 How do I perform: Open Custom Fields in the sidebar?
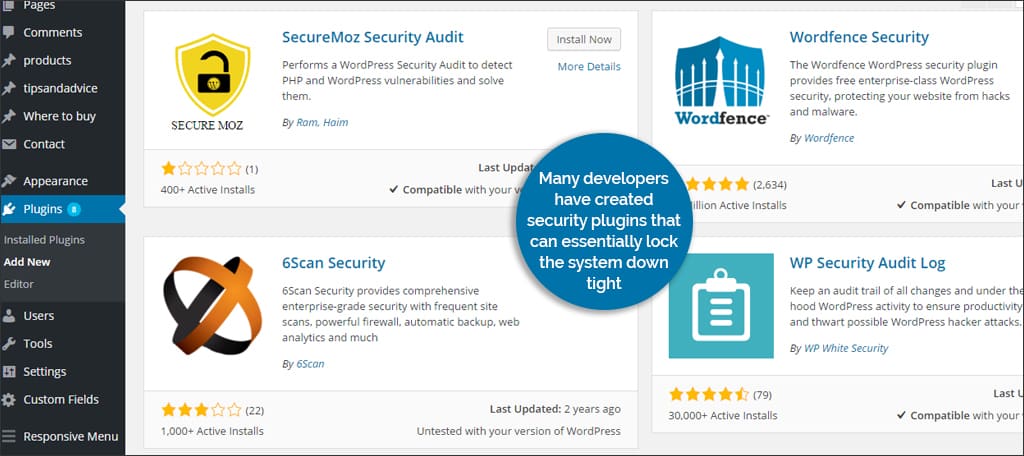(62, 399)
